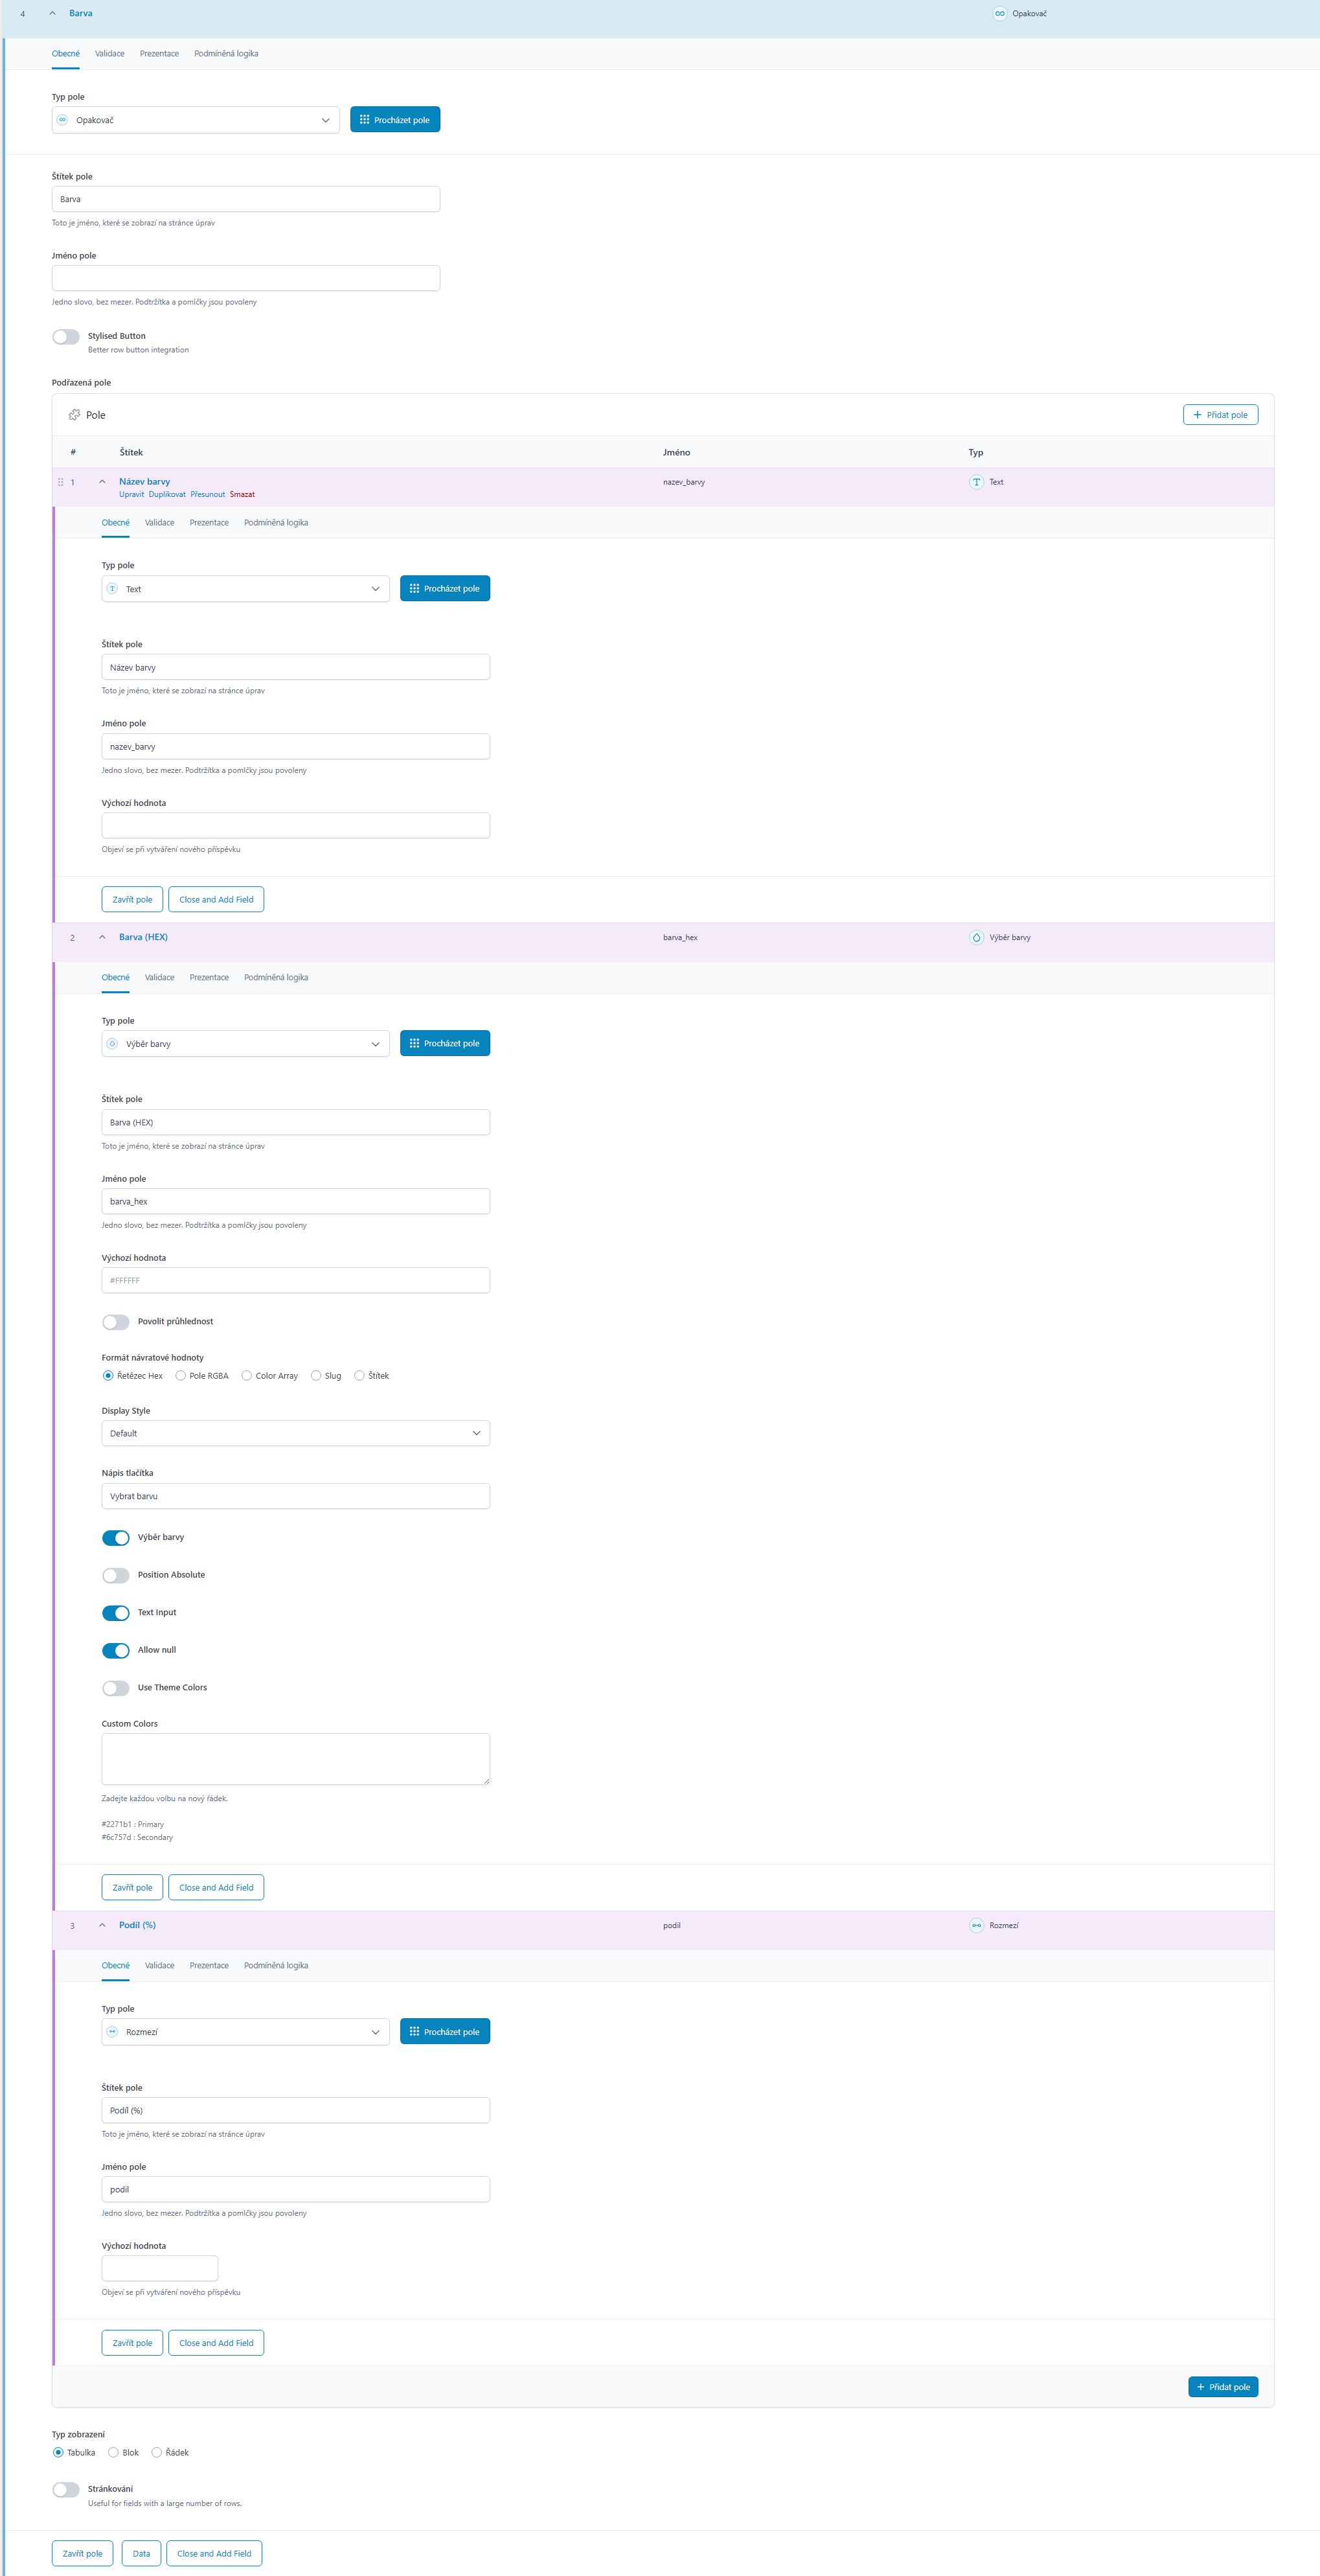This screenshot has width=1320, height=2576.
Task: Click the Smazat link under Název barvy
Action: point(242,495)
